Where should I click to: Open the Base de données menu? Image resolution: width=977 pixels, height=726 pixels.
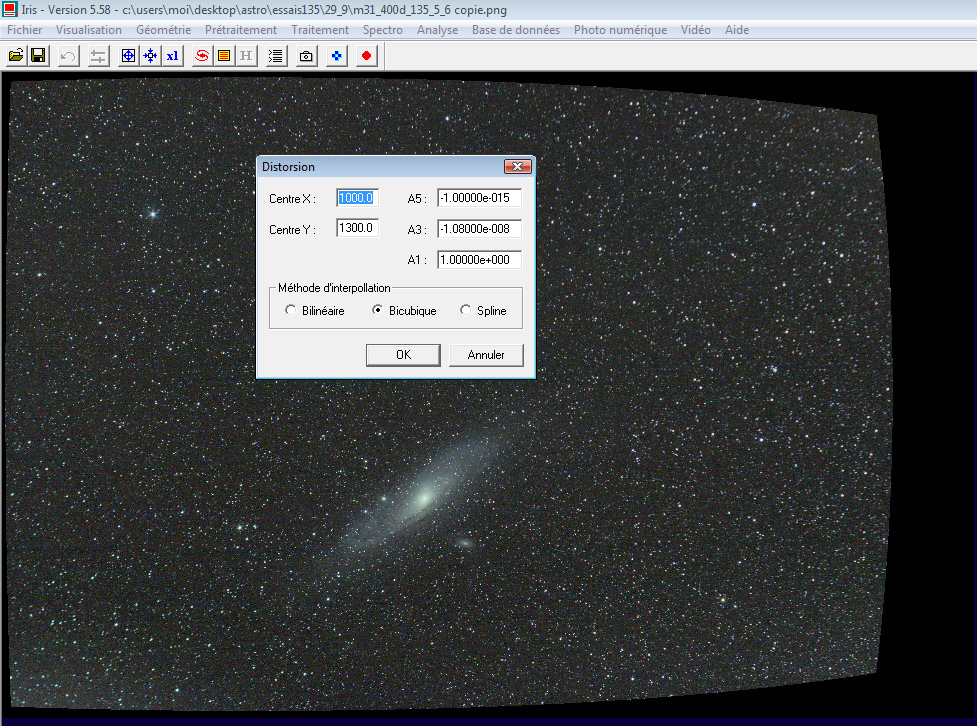(515, 30)
